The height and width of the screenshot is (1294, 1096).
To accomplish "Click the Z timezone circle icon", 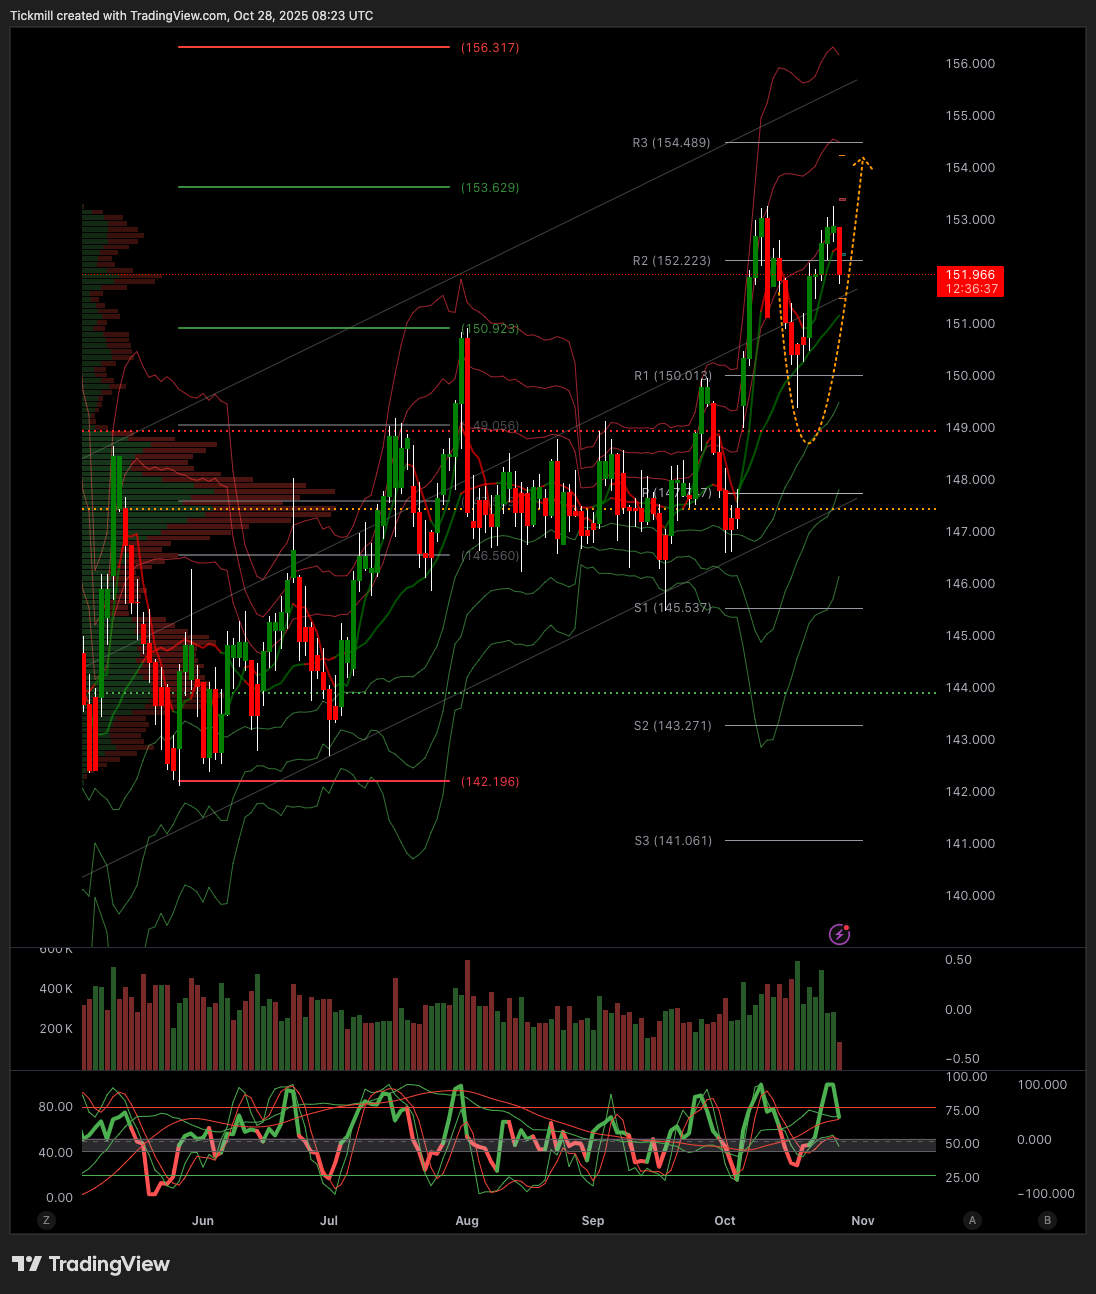I will pos(45,1220).
